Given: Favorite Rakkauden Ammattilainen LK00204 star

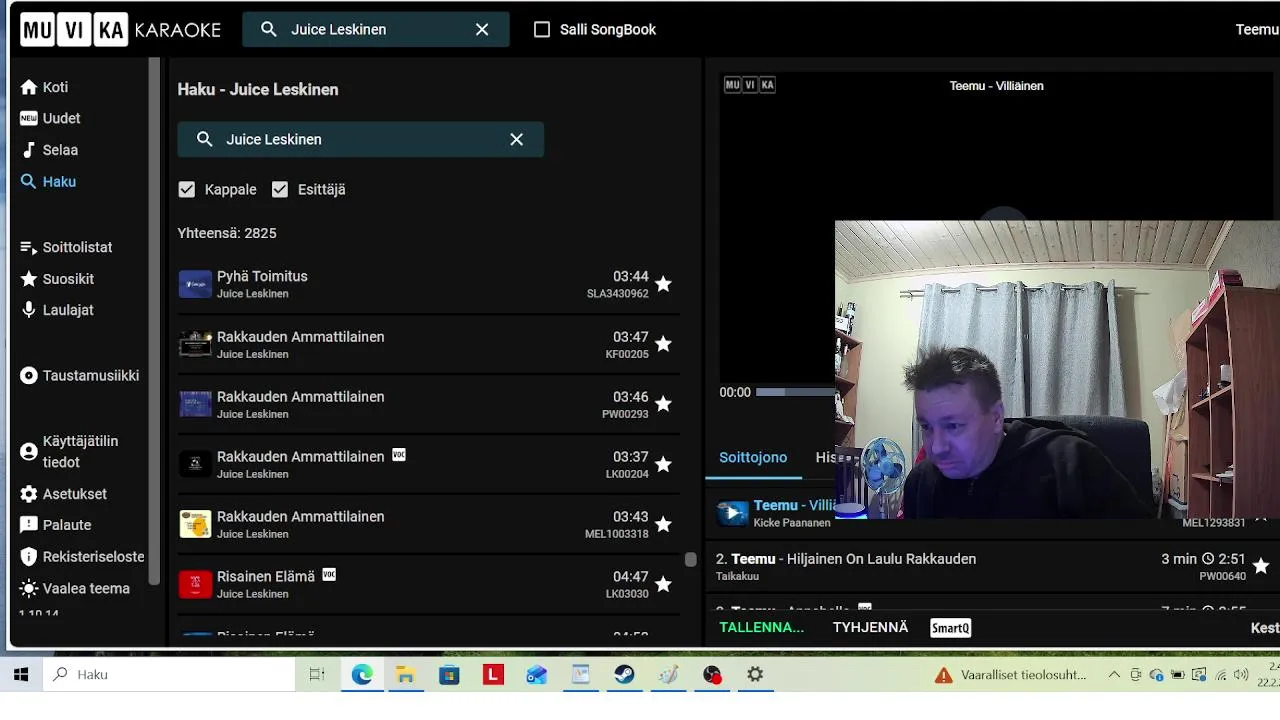Looking at the screenshot, I should coord(663,464).
